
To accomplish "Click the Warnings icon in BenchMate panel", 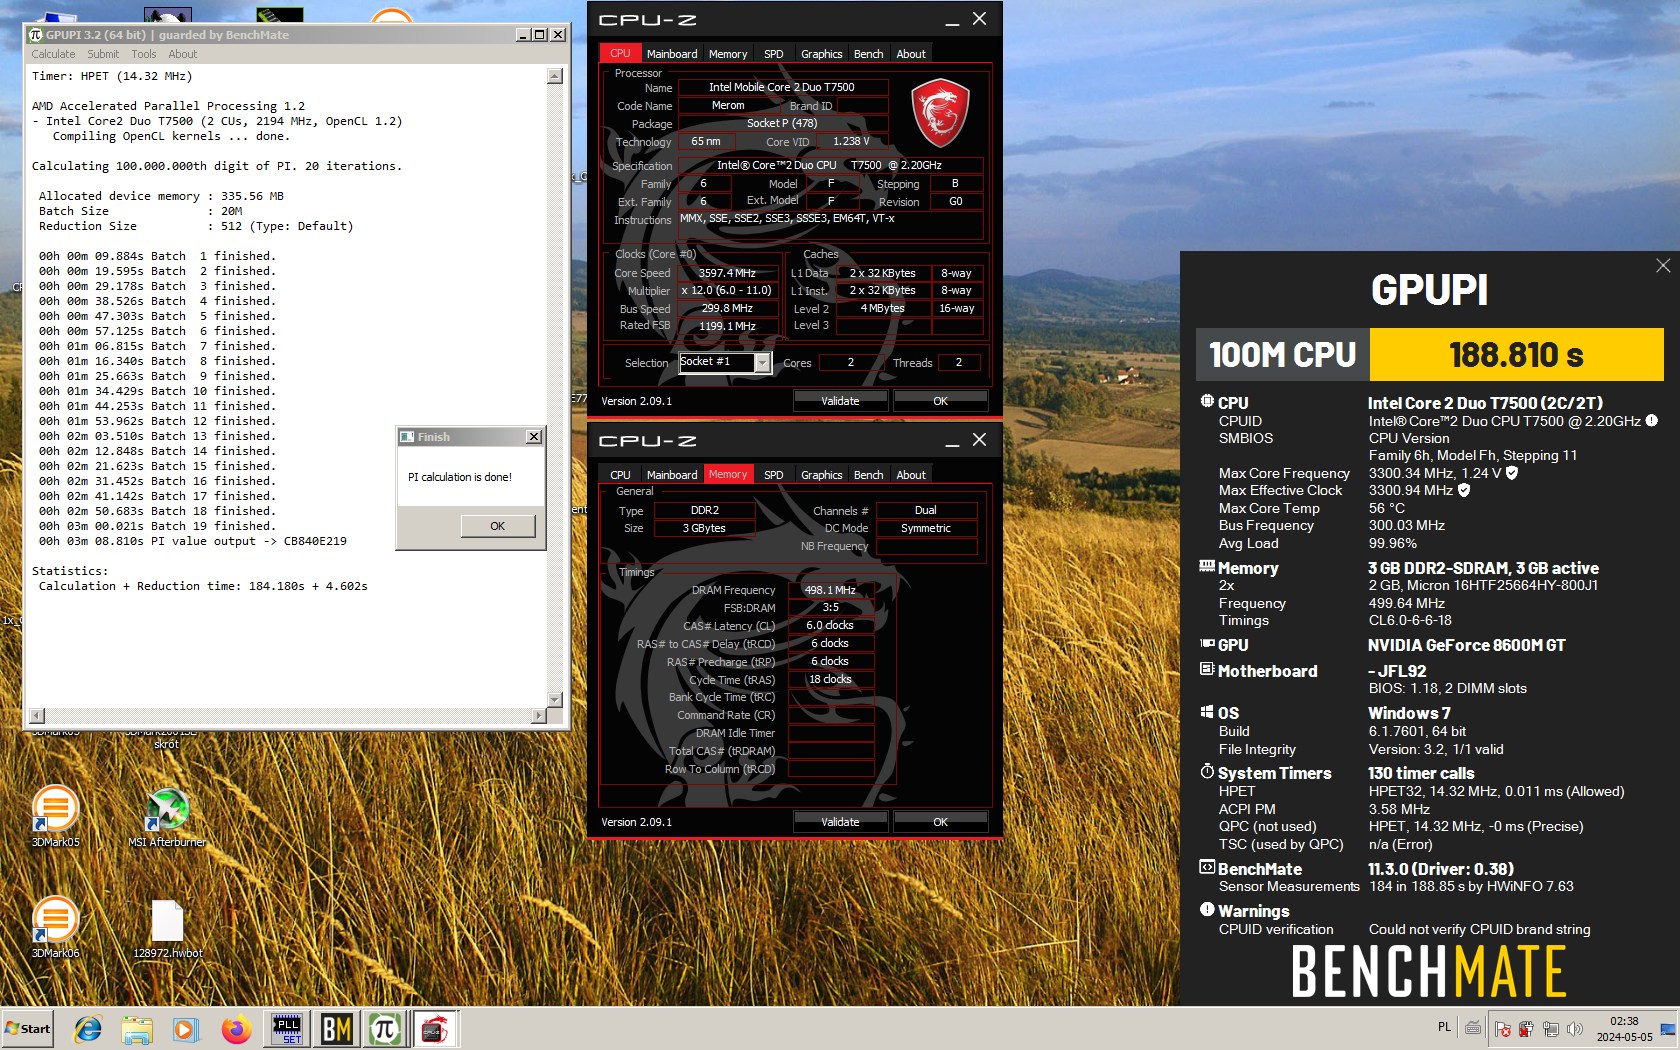I will (x=1207, y=910).
